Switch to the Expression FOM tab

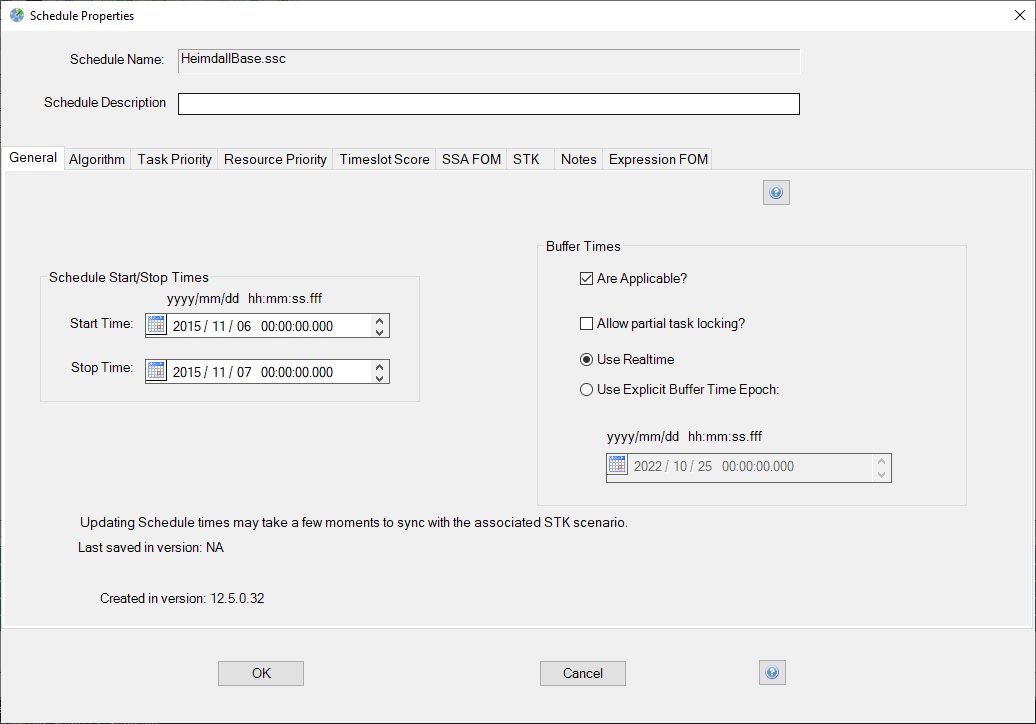click(658, 159)
